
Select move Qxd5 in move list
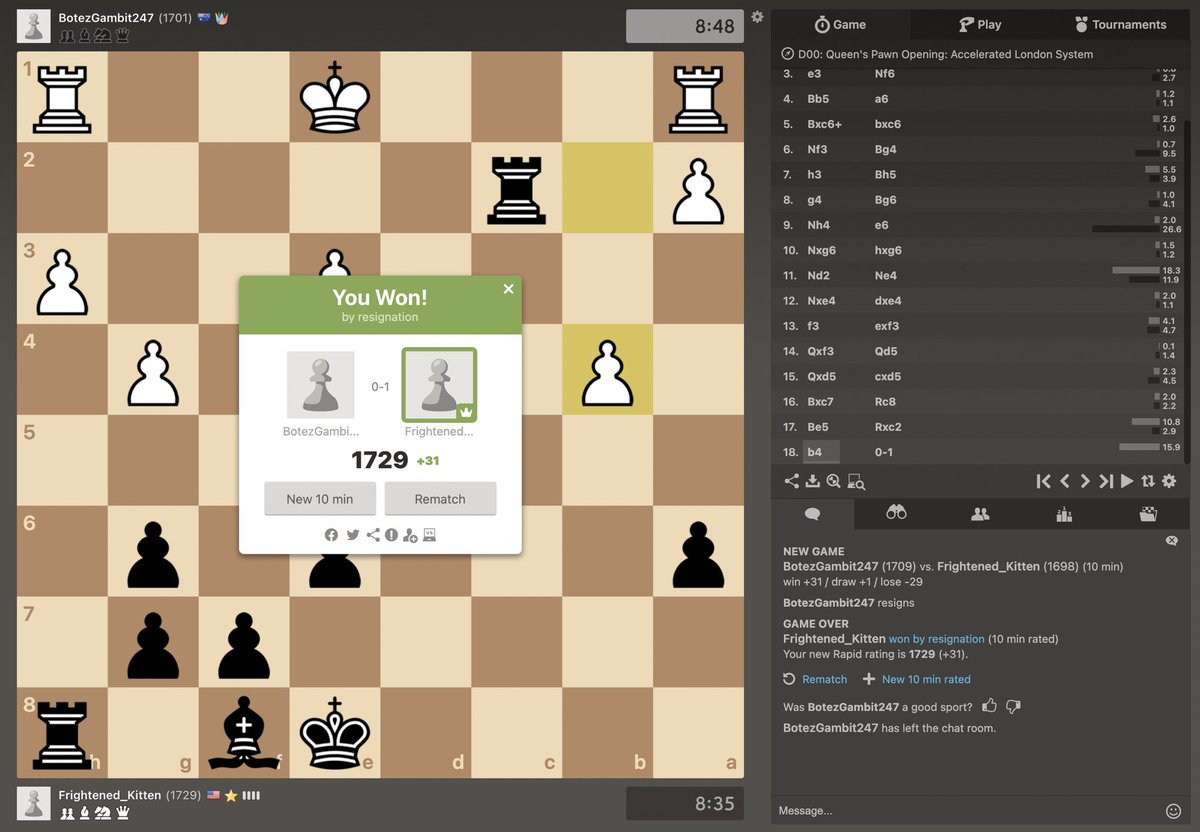[x=824, y=377]
